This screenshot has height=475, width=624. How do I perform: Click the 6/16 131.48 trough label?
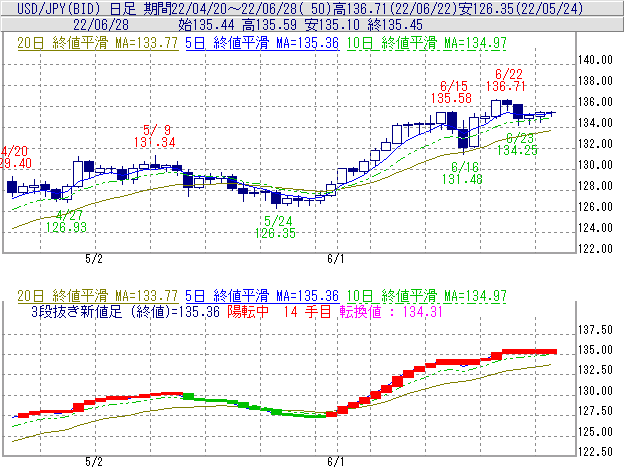[x=462, y=173]
